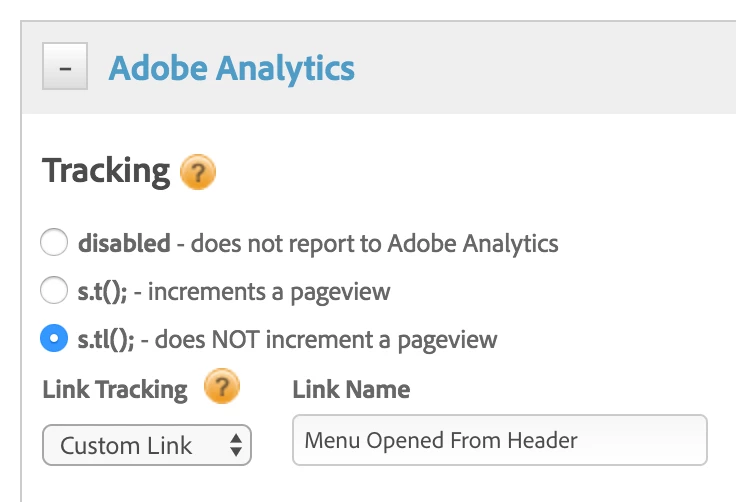This screenshot has height=502, width=736.
Task: Click the Link Tracking field label
Action: [115, 389]
